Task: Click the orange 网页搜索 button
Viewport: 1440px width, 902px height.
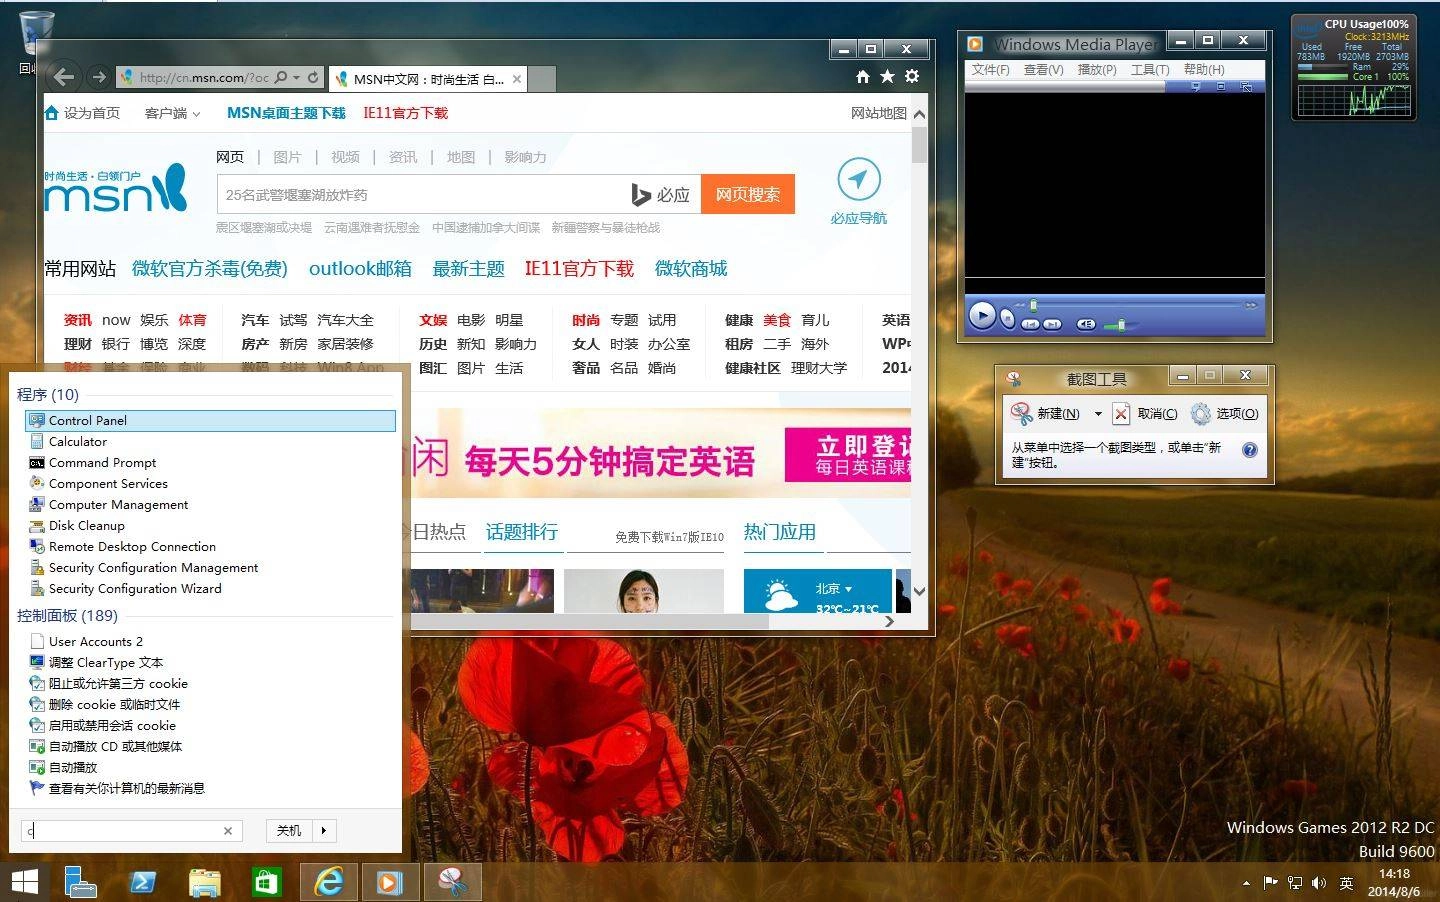Action: coord(748,195)
